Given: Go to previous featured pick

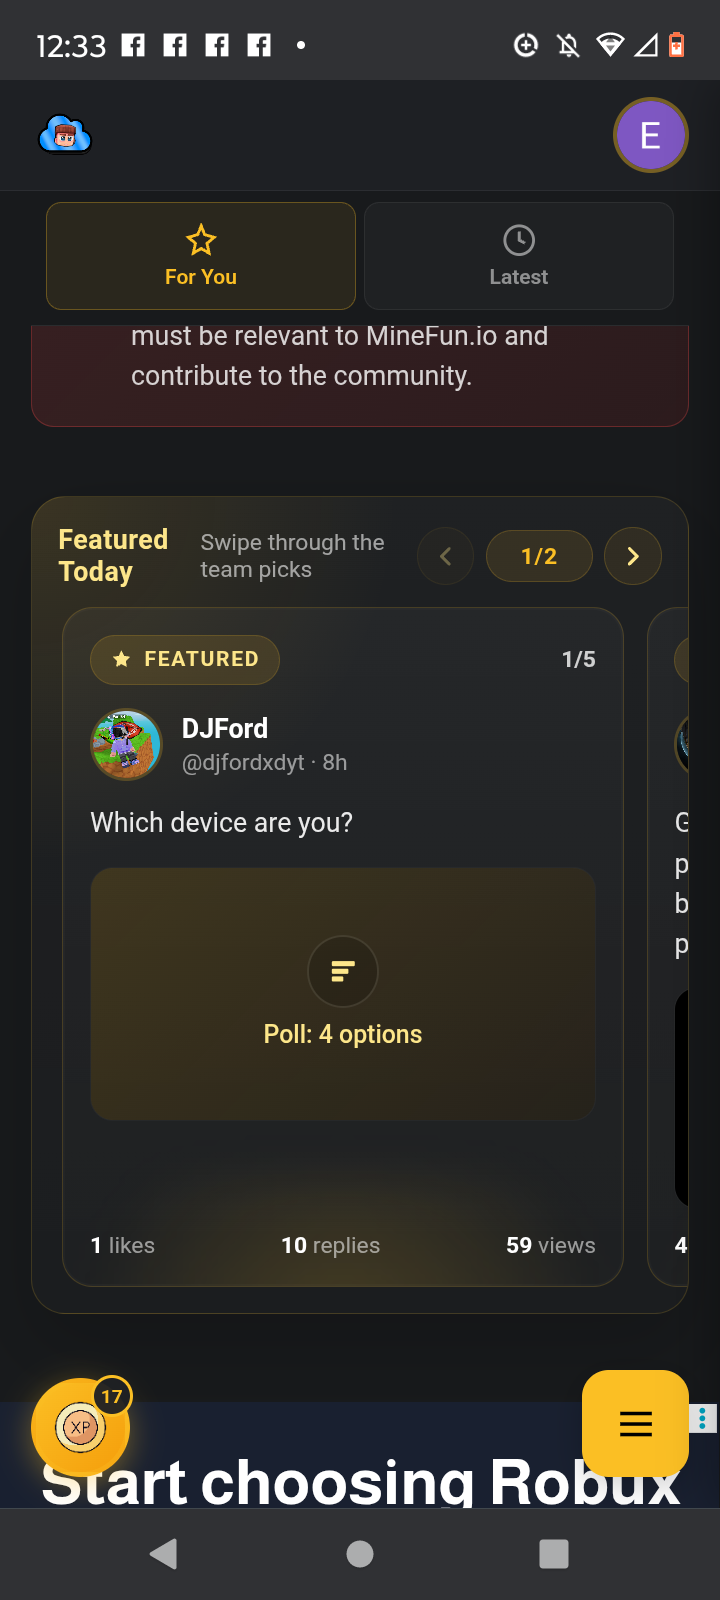Looking at the screenshot, I should [445, 556].
